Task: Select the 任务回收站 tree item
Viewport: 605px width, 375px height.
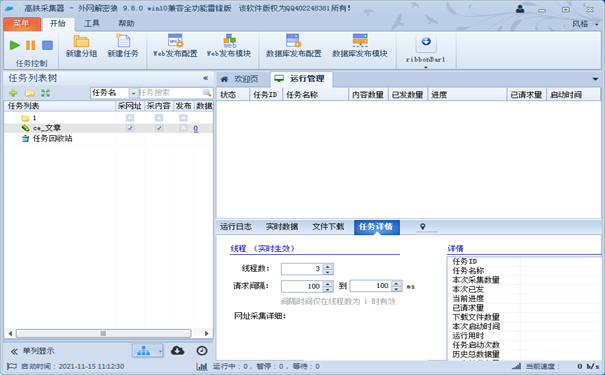Action: 52,139
